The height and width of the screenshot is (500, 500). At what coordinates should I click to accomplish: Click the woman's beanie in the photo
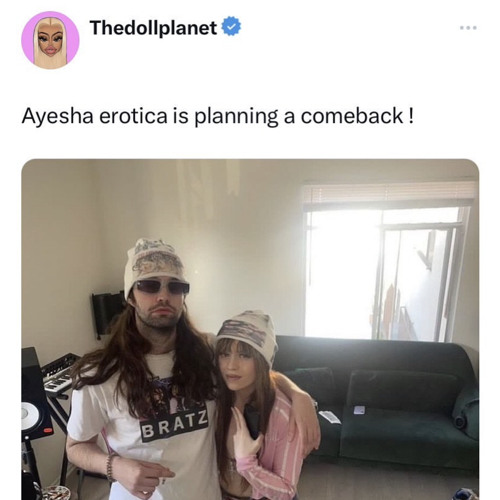click(x=248, y=333)
